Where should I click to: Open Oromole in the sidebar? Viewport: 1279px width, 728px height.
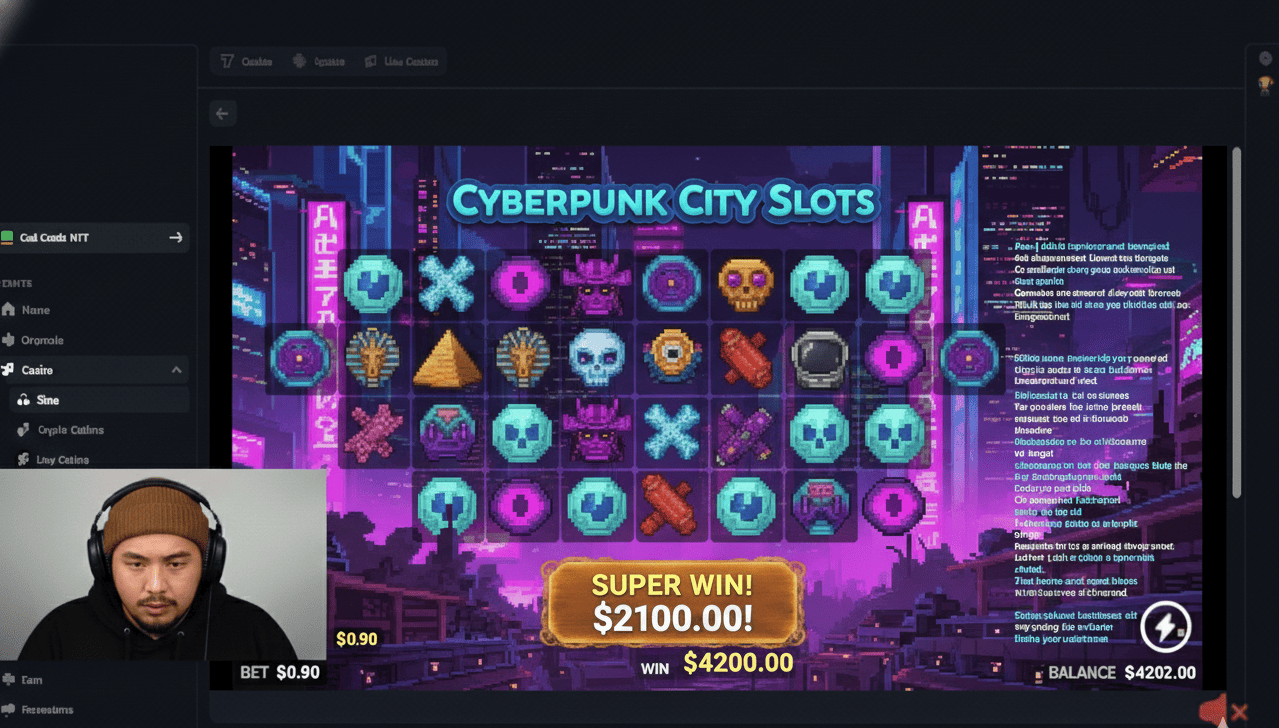point(34,340)
